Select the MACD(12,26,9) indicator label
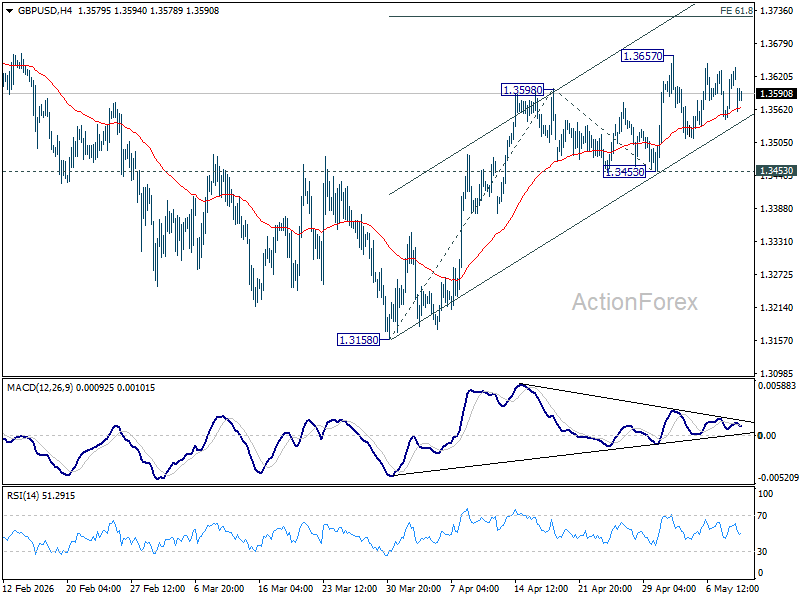The image size is (800, 600). tap(41, 388)
